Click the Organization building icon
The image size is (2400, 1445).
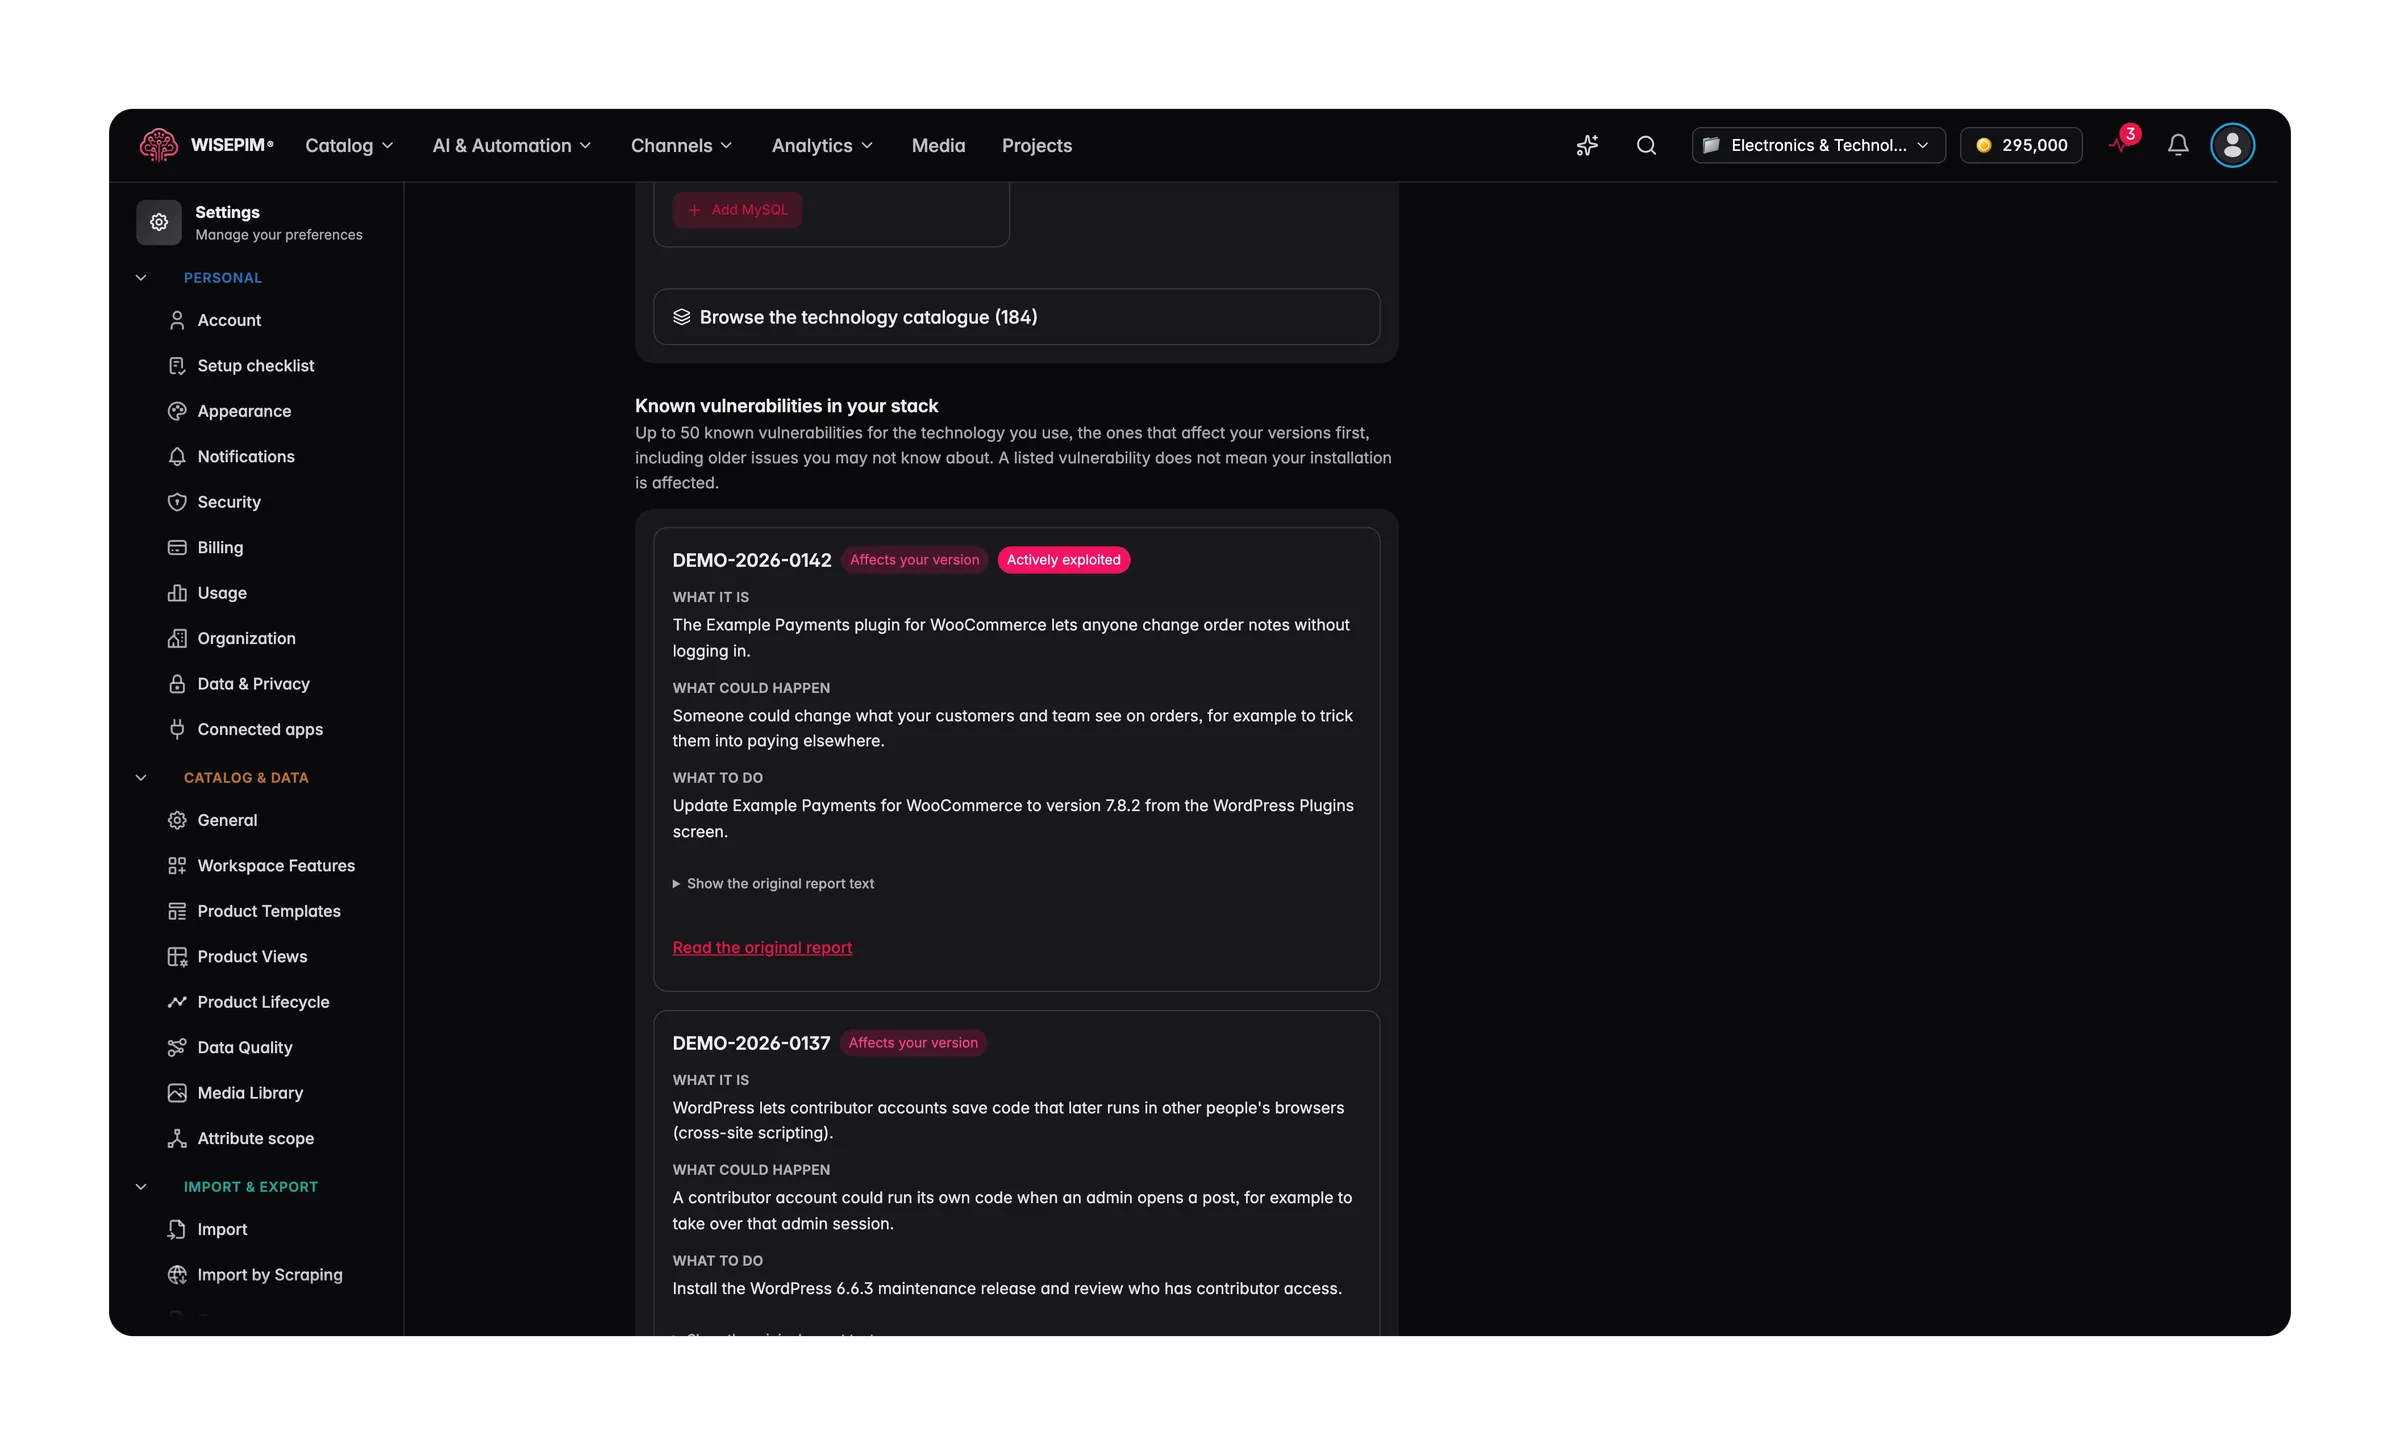[177, 639]
